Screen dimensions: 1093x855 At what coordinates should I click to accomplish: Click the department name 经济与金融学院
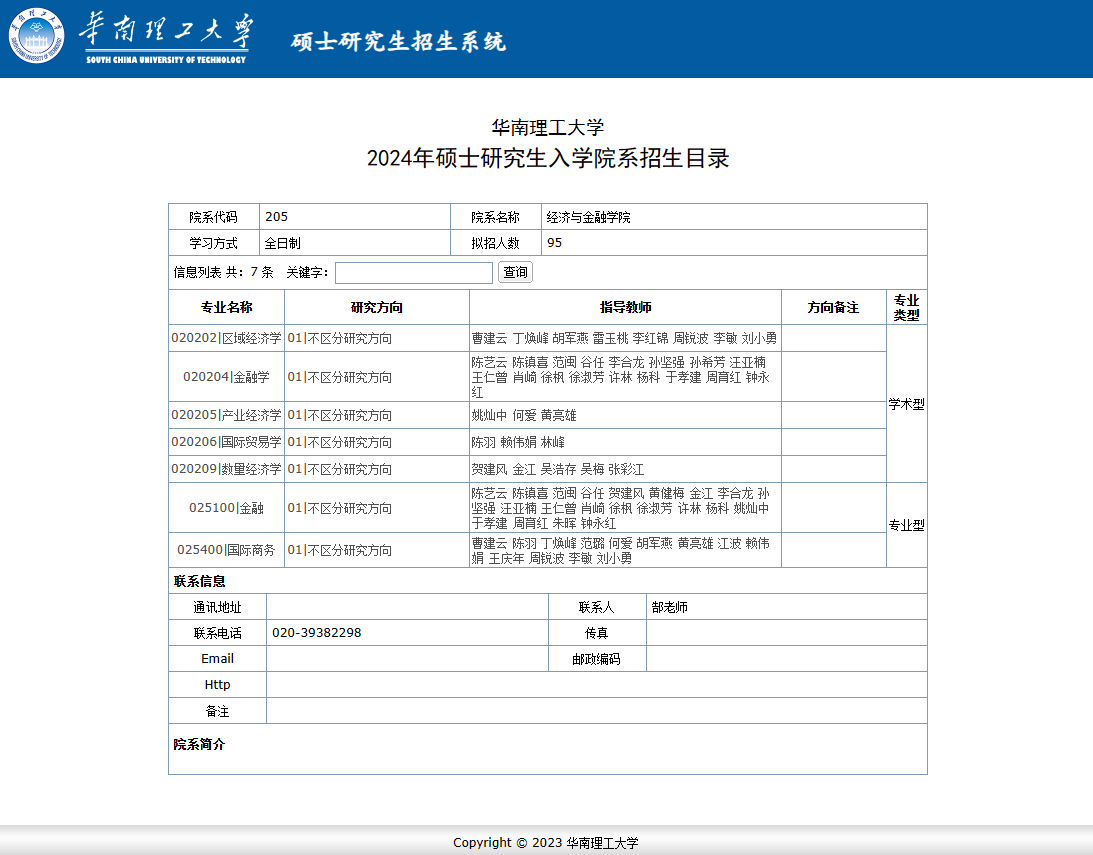coord(588,217)
